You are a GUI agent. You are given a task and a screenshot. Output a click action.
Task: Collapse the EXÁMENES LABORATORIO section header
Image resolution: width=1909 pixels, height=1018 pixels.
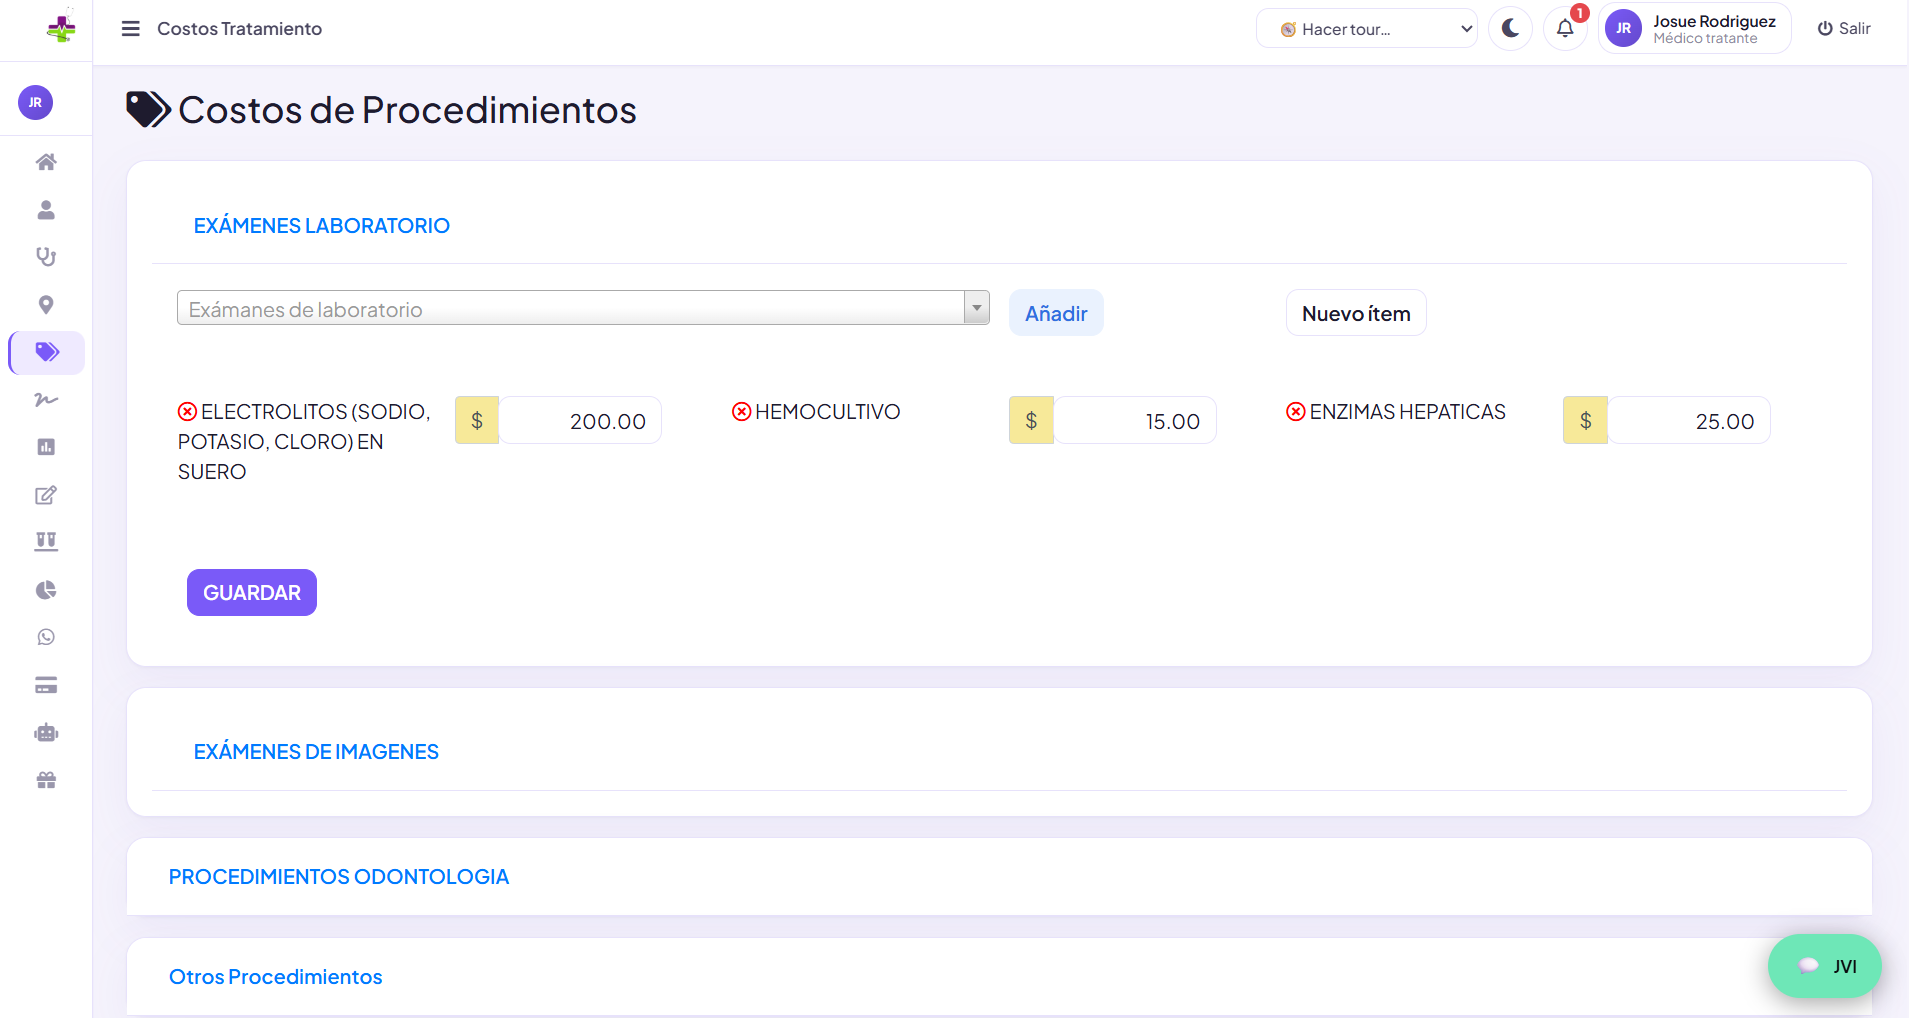pyautogui.click(x=321, y=226)
